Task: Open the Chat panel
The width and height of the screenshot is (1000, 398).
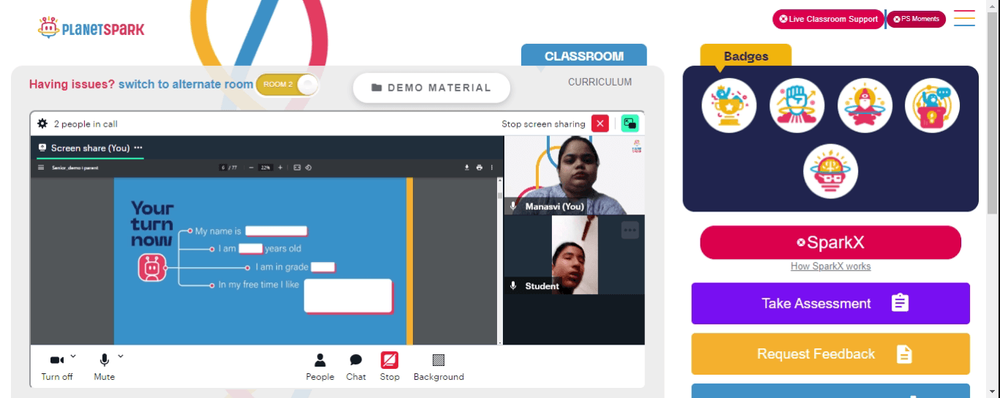Action: pyautogui.click(x=356, y=367)
